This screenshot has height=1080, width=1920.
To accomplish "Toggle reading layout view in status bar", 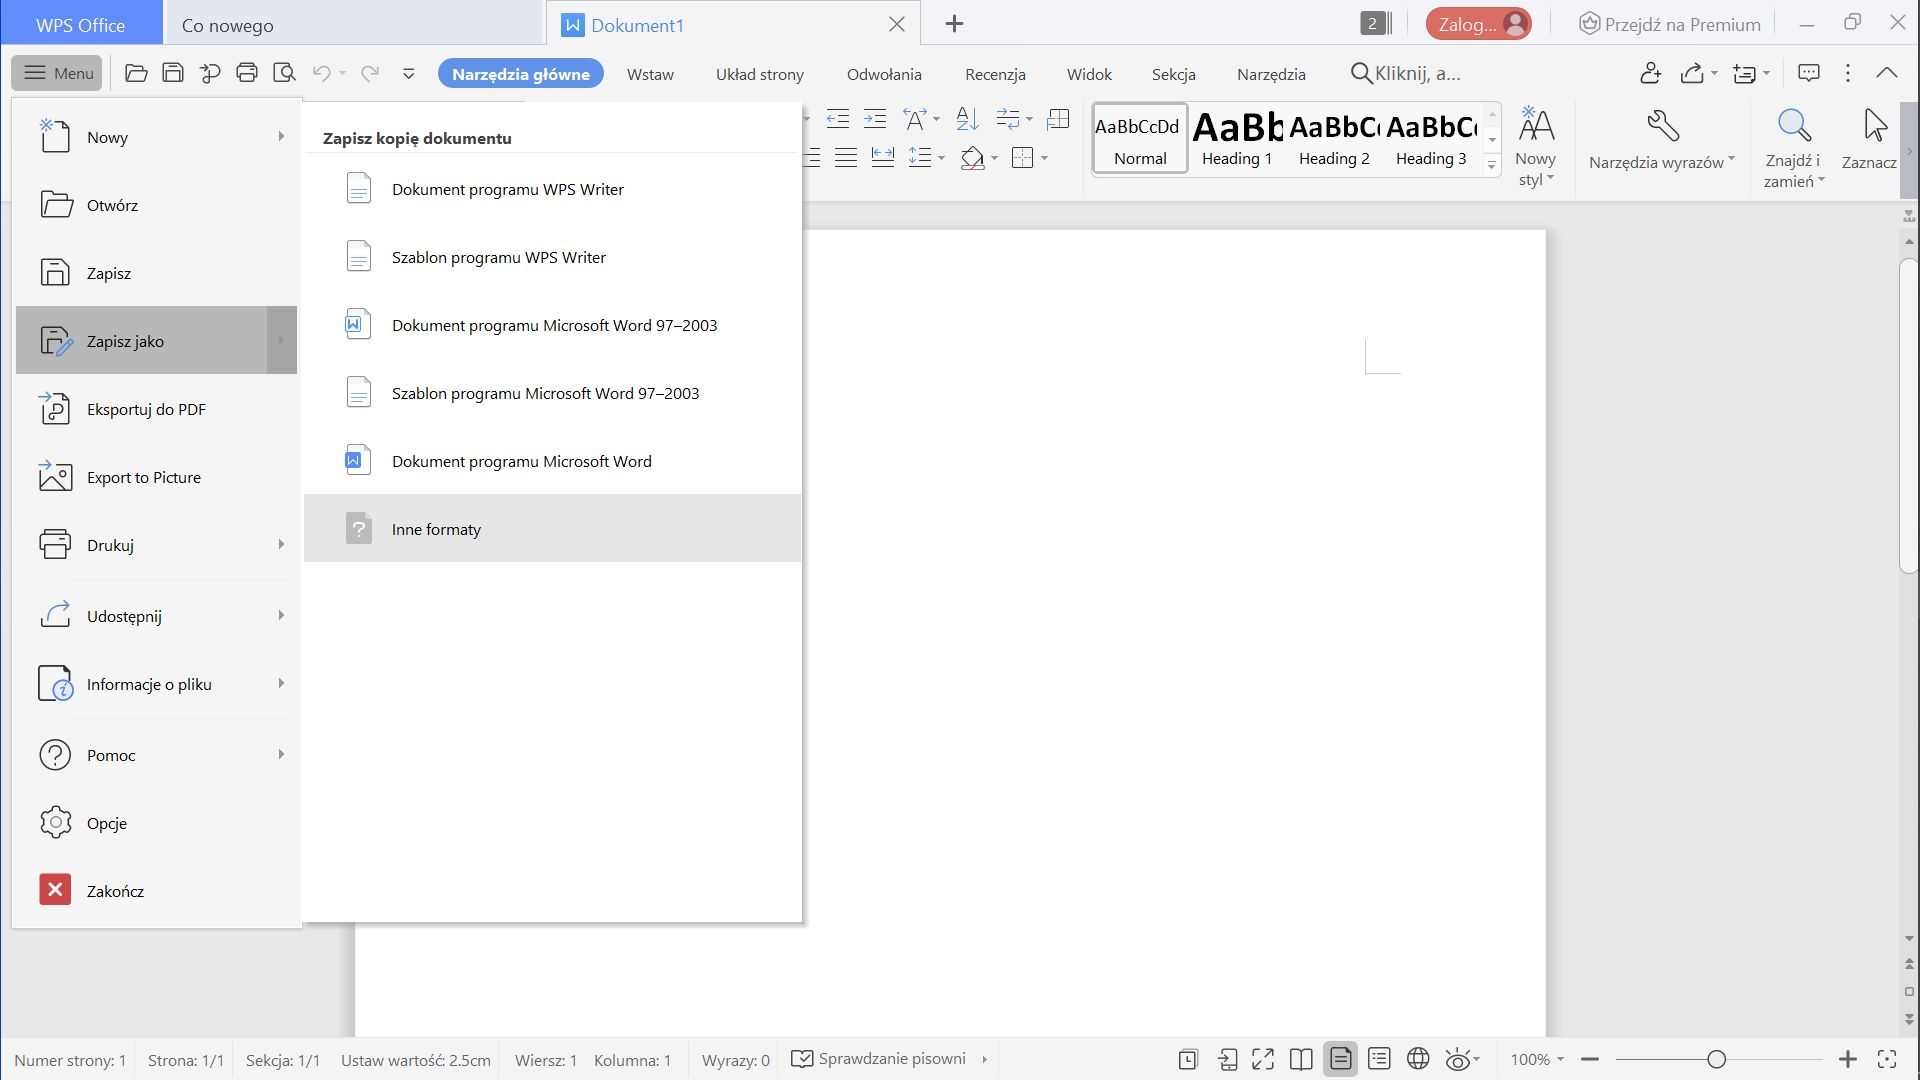I will [1301, 1059].
